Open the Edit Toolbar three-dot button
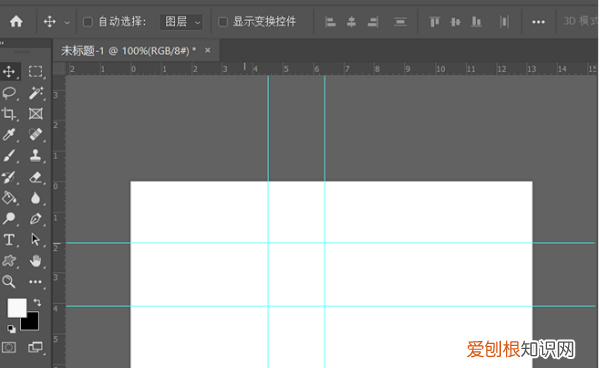This screenshot has height=368, width=600. (36, 282)
